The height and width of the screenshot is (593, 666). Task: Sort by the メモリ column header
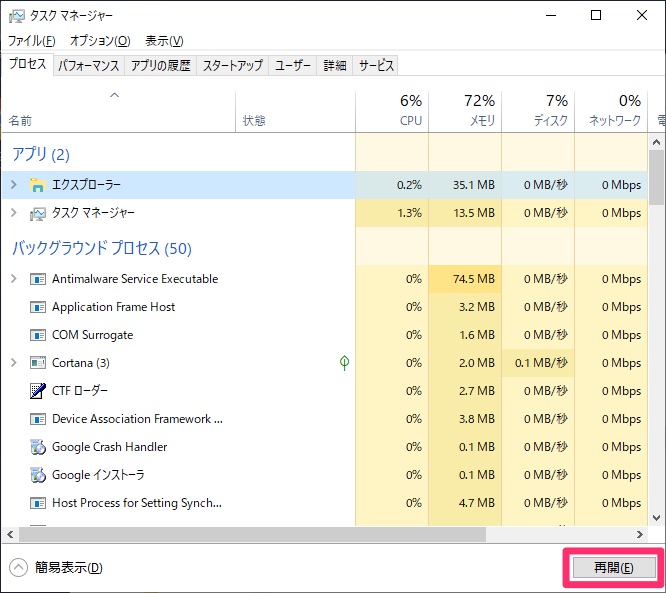click(x=465, y=111)
